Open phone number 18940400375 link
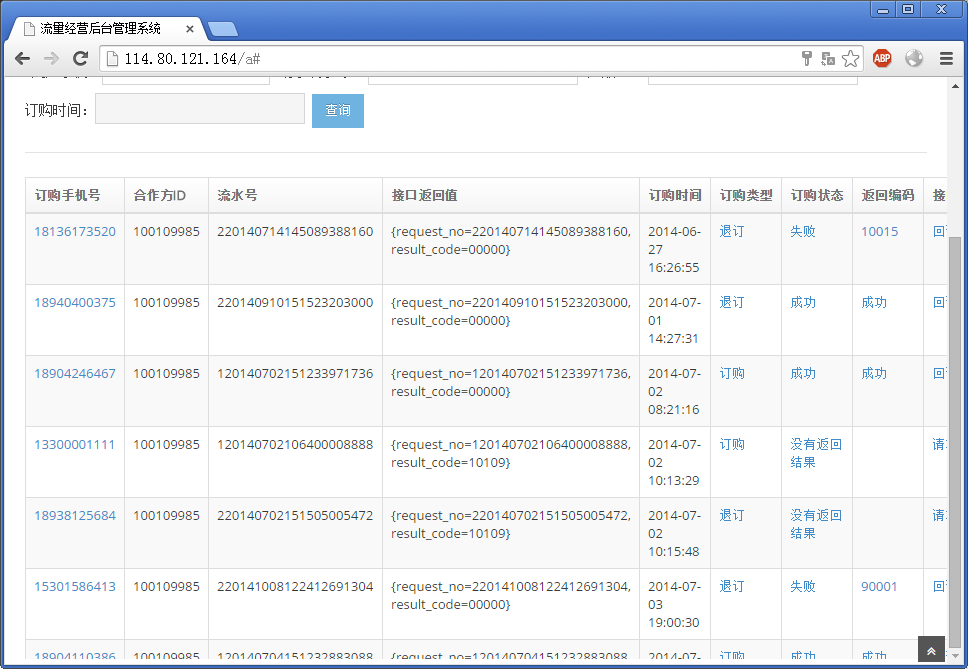This screenshot has width=968, height=669. 75,302
